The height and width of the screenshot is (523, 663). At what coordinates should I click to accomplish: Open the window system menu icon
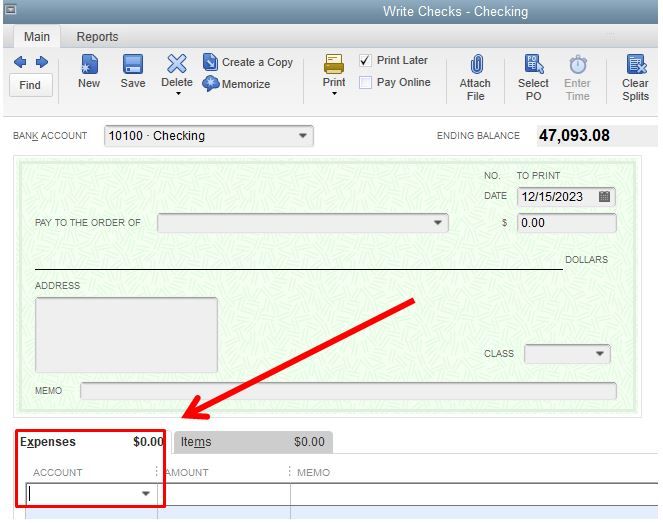pyautogui.click(x=11, y=9)
